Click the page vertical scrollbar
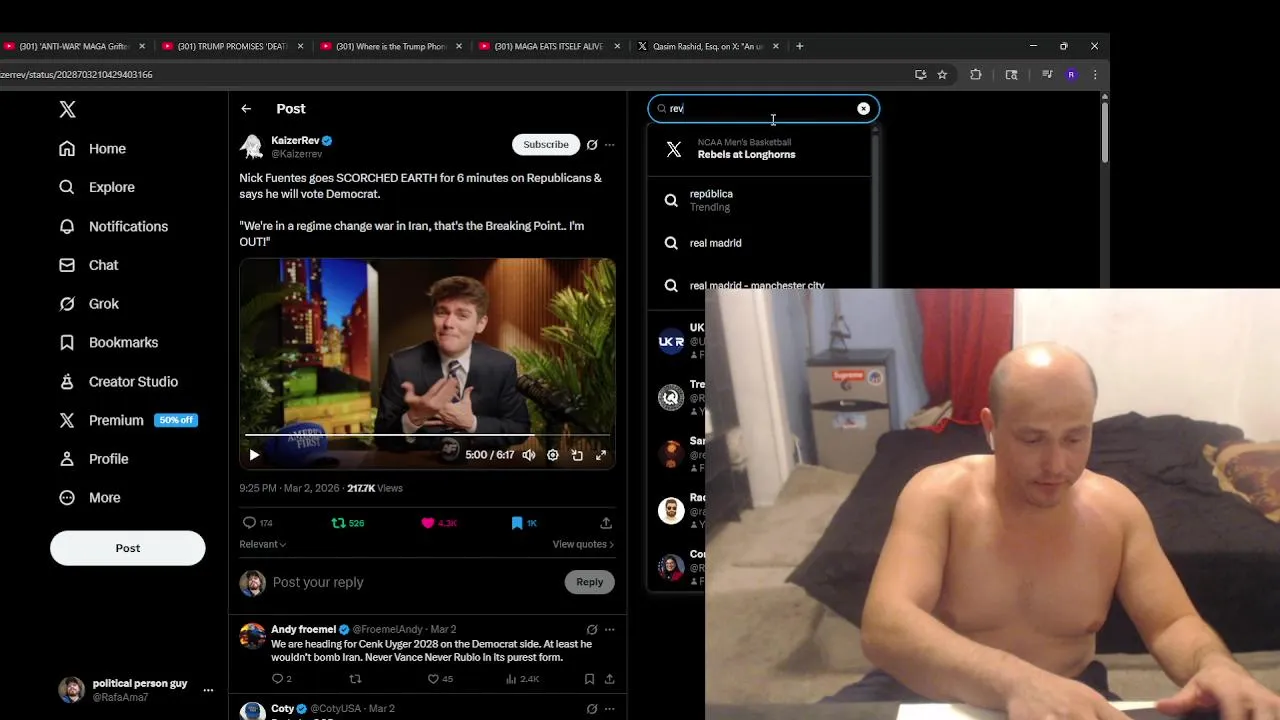This screenshot has width=1280, height=720. [x=1105, y=130]
